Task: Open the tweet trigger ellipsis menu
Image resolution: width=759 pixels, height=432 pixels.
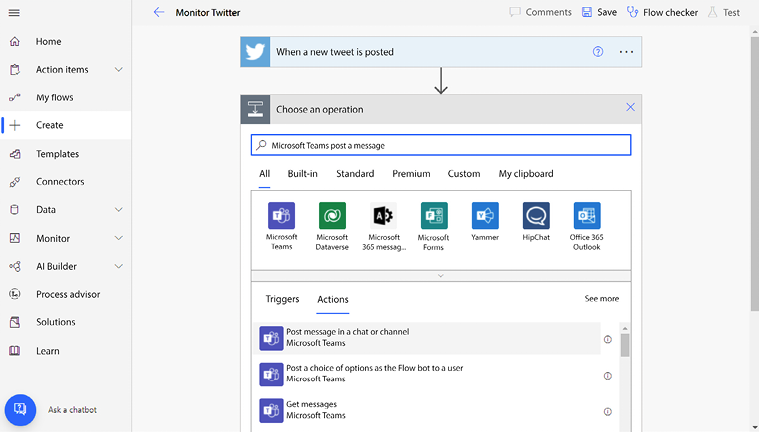Action: (x=626, y=52)
